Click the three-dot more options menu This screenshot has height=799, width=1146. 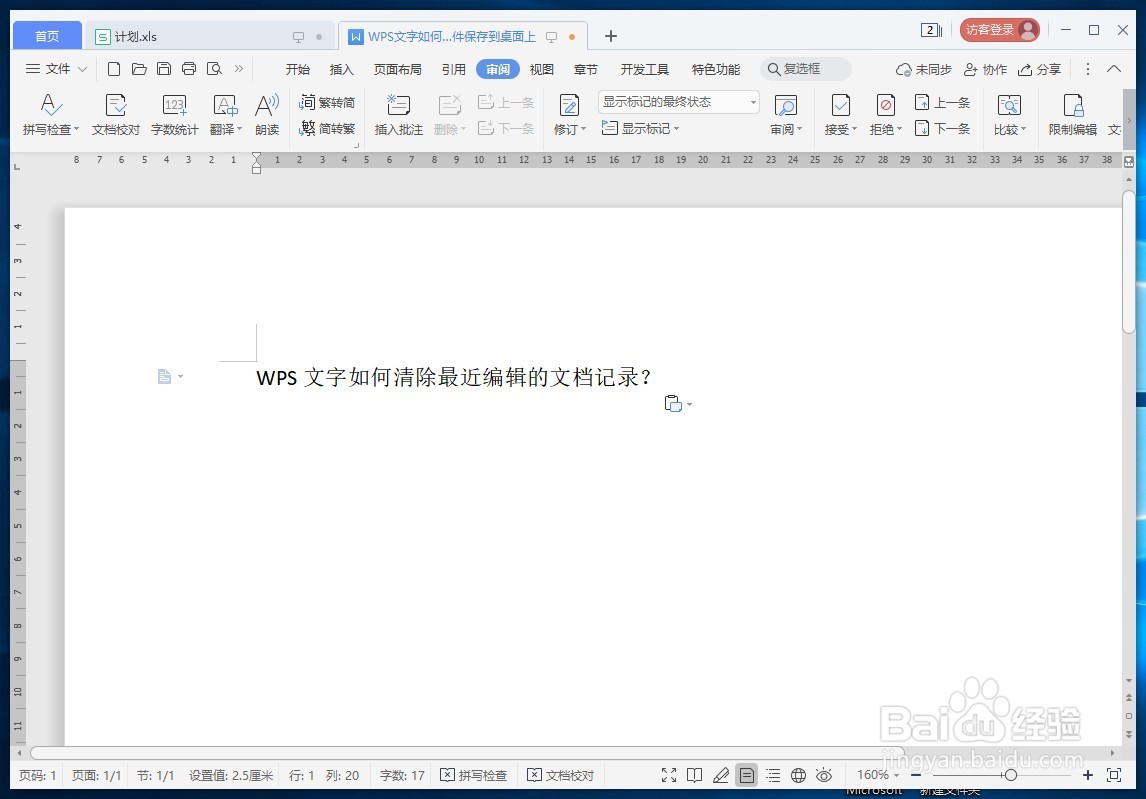pos(1088,69)
